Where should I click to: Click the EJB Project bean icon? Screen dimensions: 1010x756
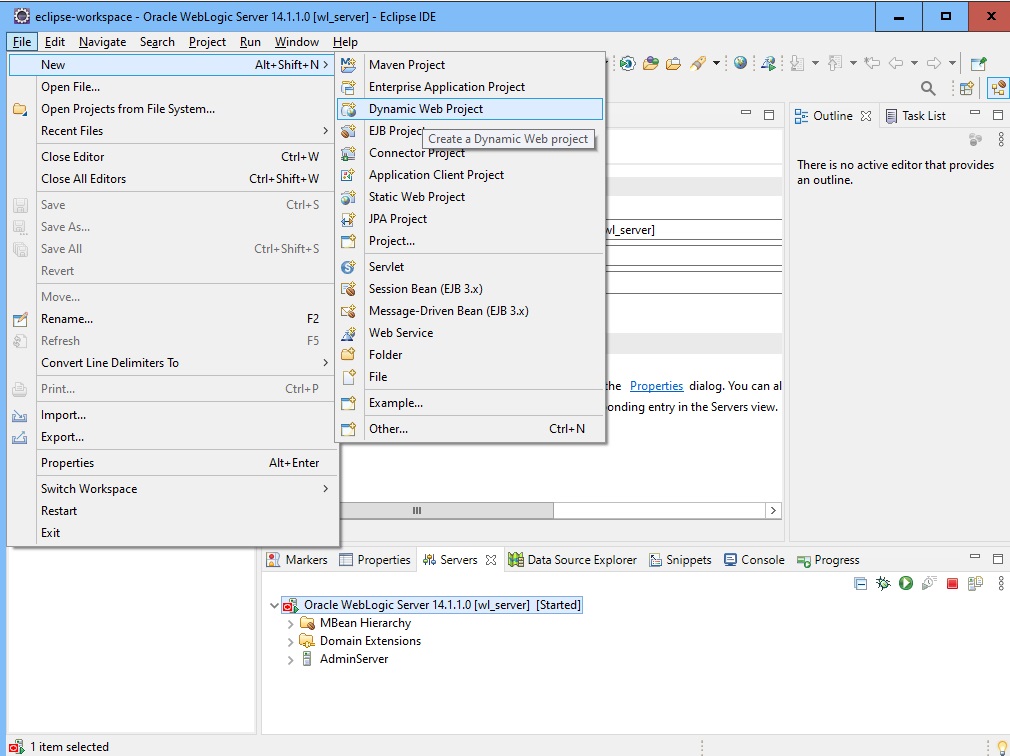point(348,131)
